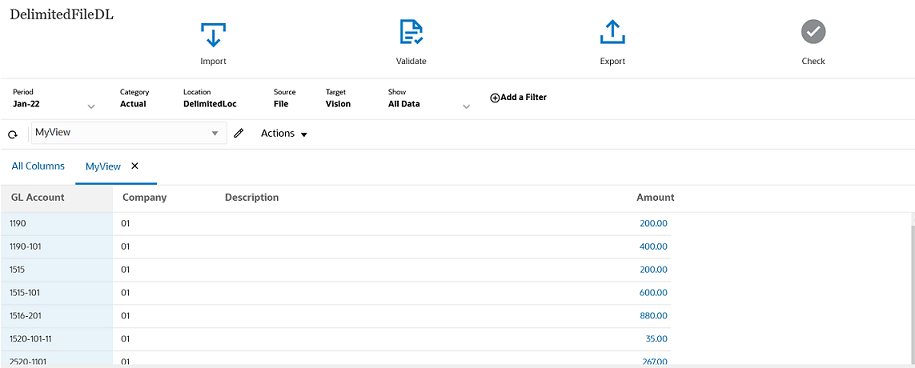Switch to the All Columns tab

[38, 166]
